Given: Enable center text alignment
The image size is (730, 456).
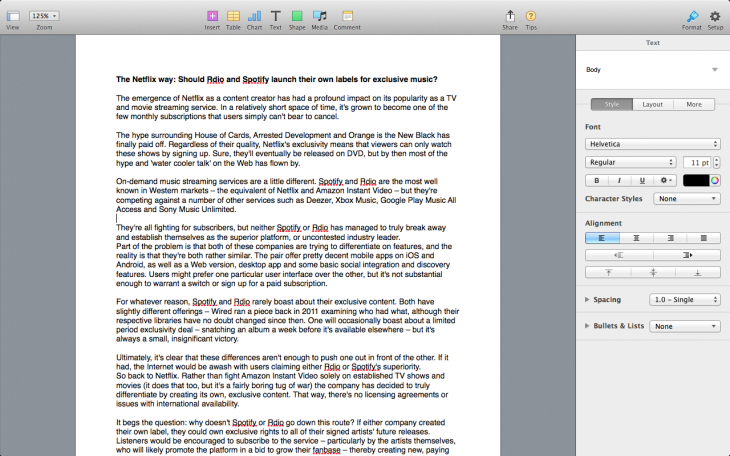Looking at the screenshot, I should 636,238.
